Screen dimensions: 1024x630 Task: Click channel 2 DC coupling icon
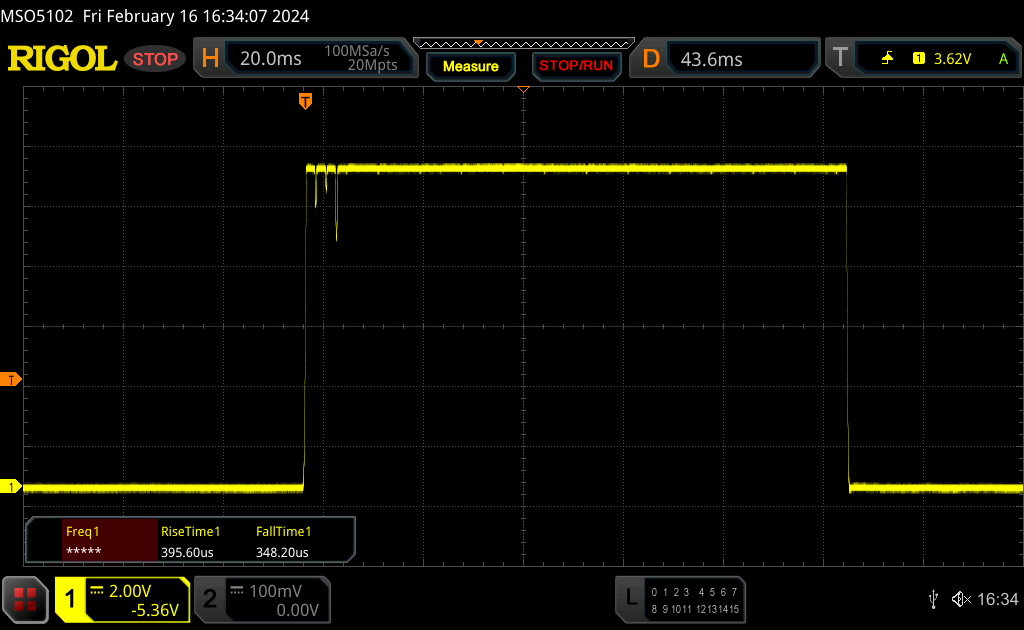pos(237,591)
